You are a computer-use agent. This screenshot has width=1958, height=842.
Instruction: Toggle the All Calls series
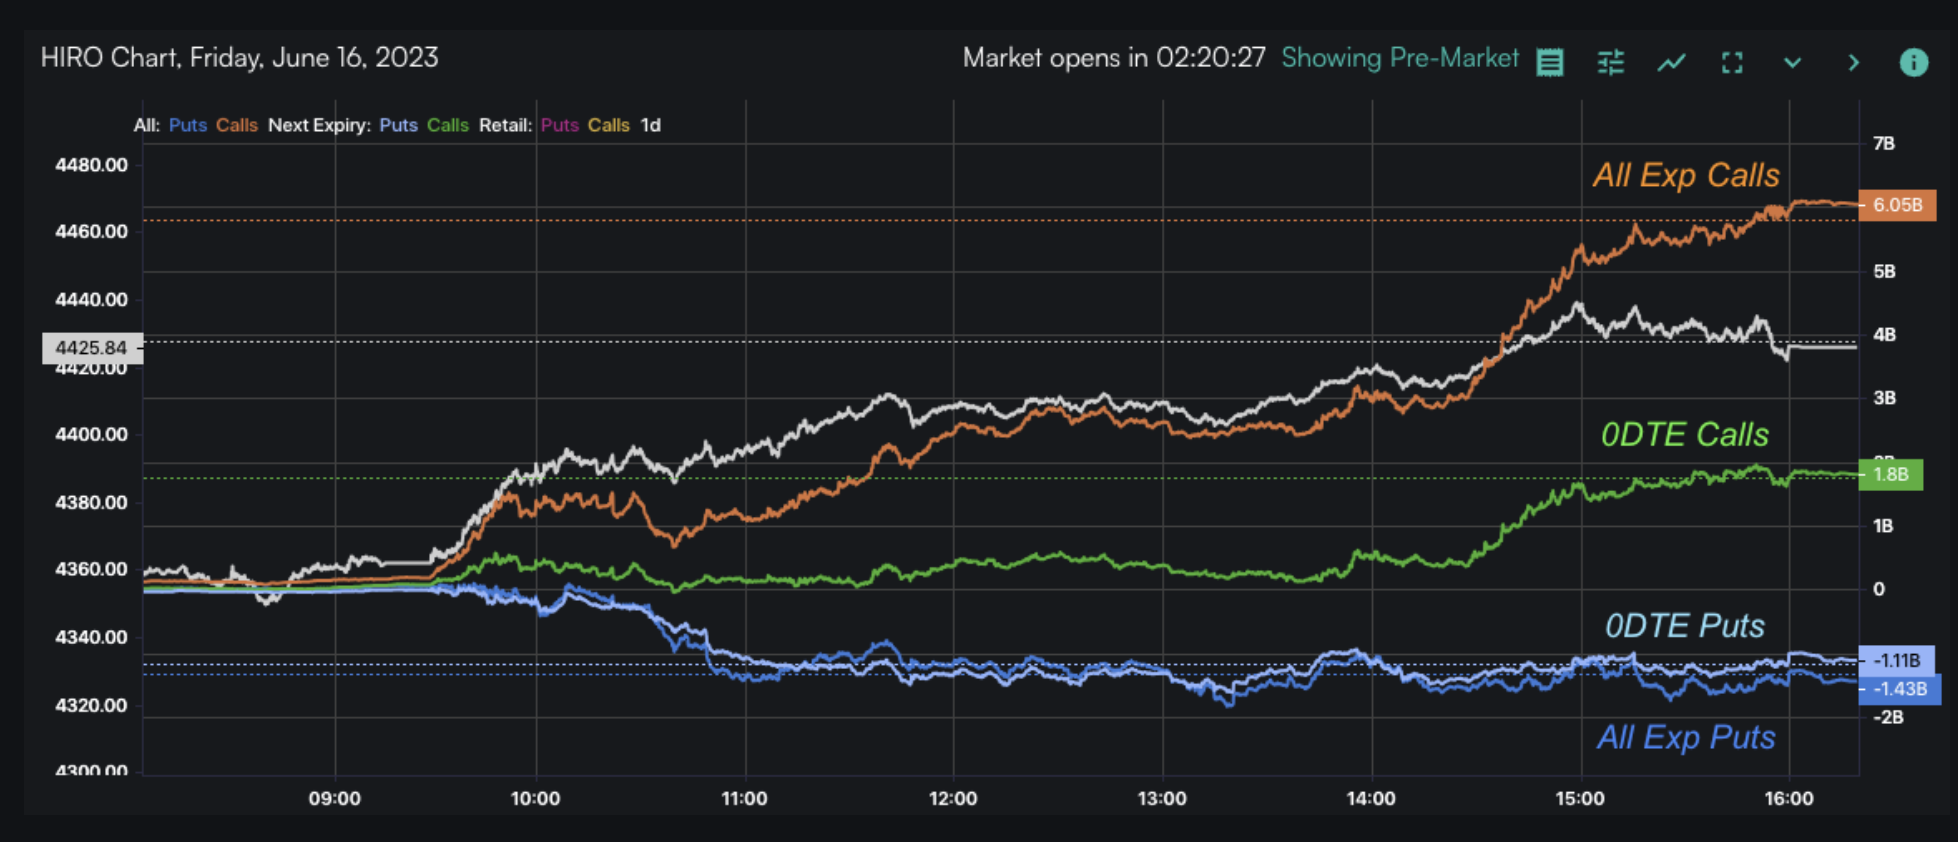click(236, 125)
